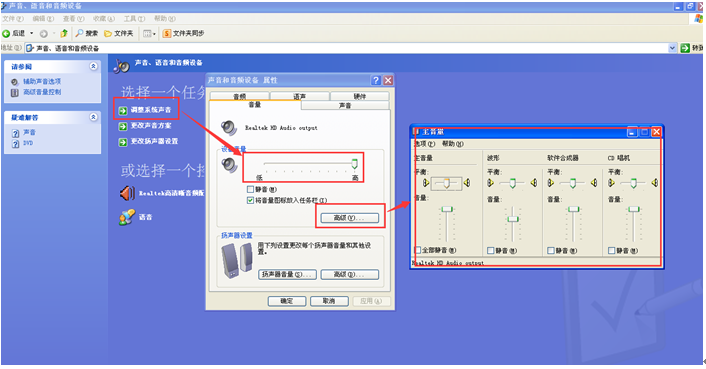This screenshot has height=369, width=706.
Task: Switch to the 语声 tab
Action: tap(299, 96)
